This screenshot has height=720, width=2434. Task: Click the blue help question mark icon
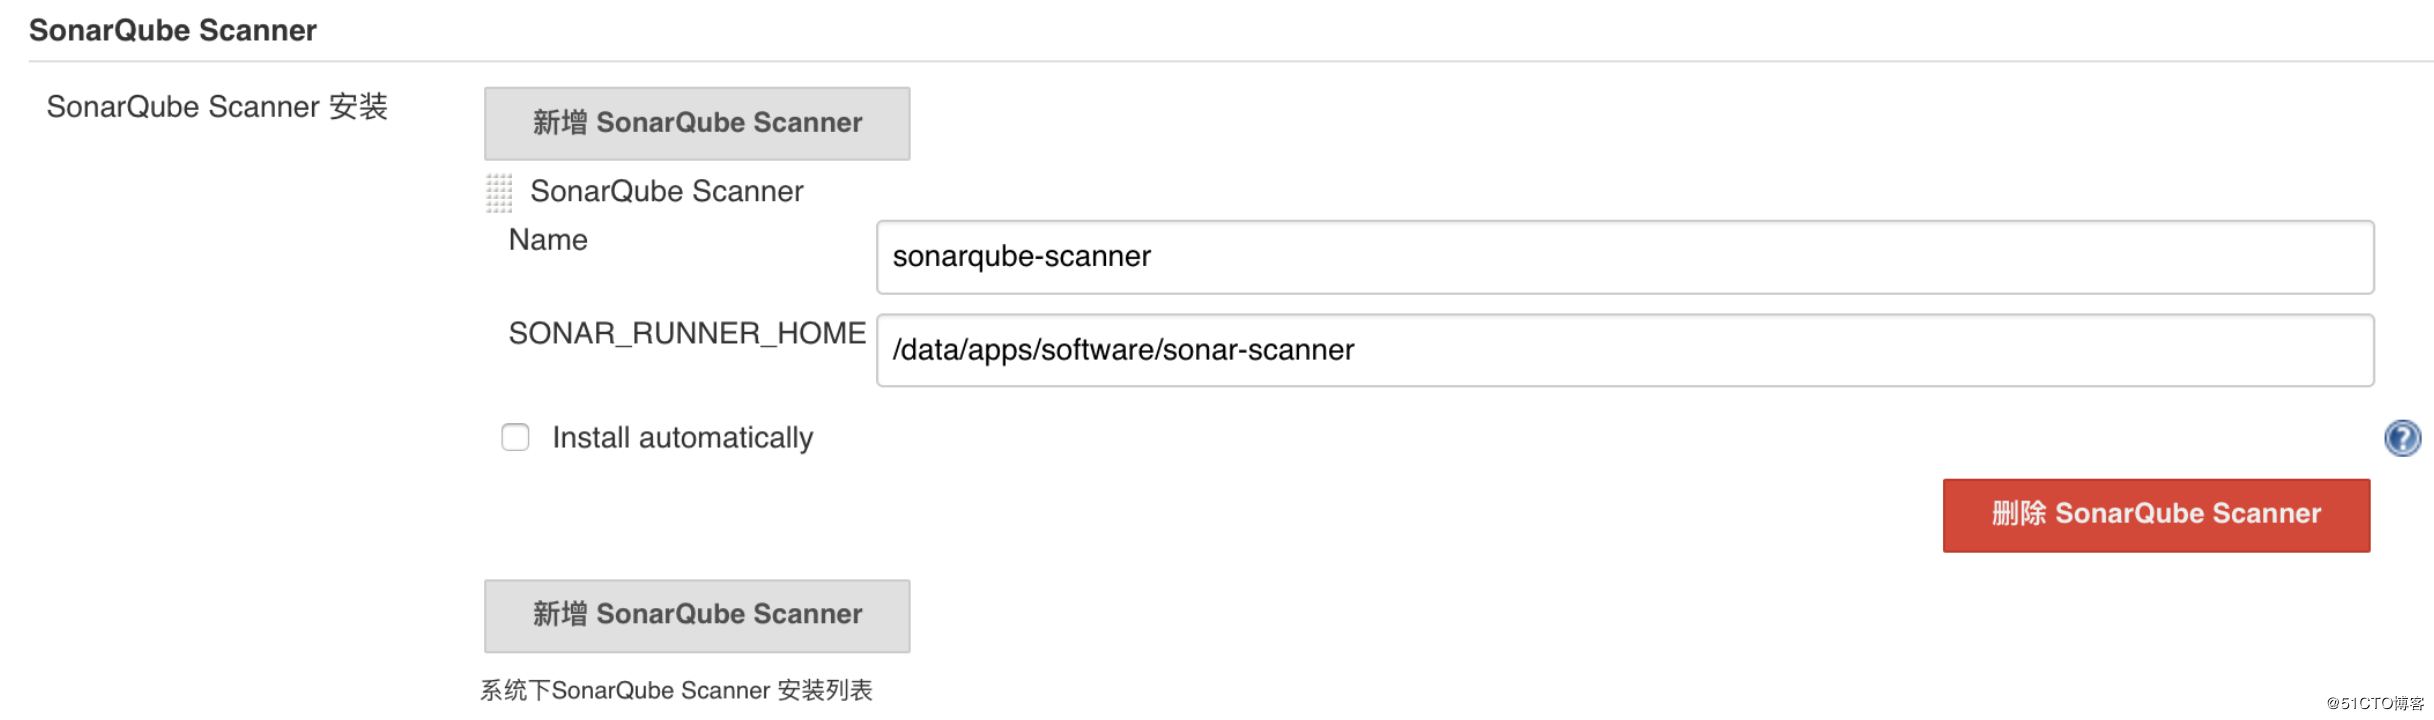point(2401,438)
